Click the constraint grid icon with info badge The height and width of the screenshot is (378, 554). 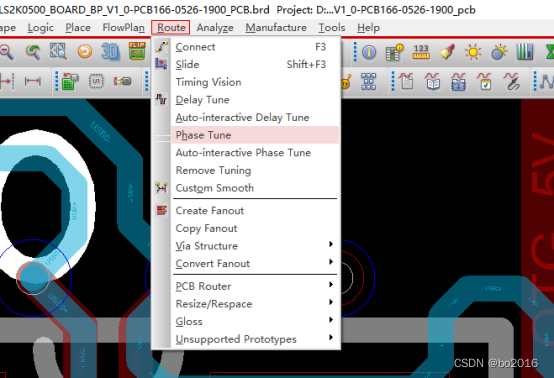pos(395,52)
